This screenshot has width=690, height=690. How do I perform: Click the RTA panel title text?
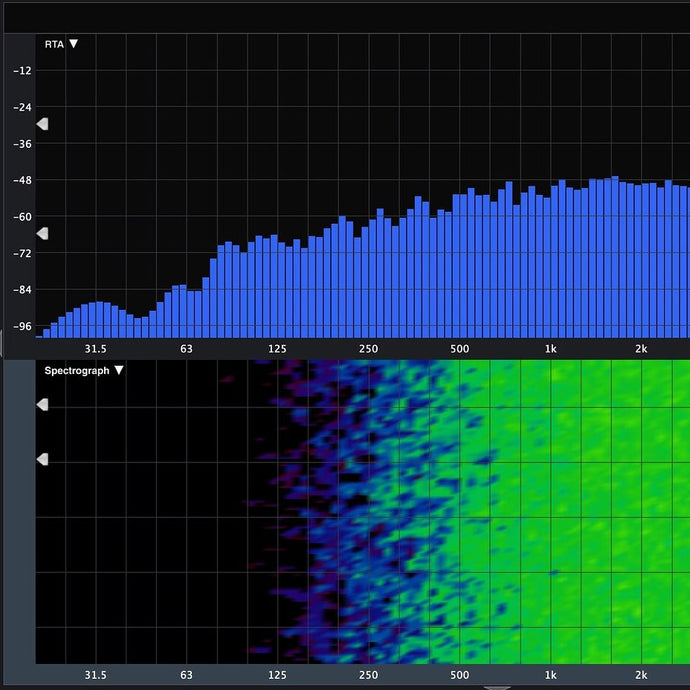54,44
